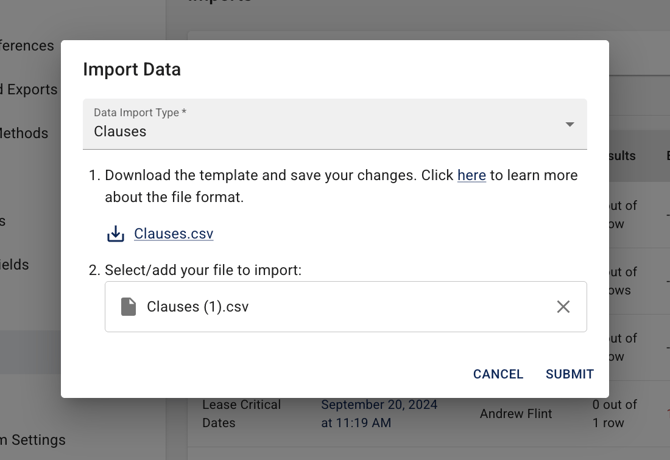Image resolution: width=670 pixels, height=460 pixels.
Task: Click Andrew Flint in the imports table
Action: (516, 413)
